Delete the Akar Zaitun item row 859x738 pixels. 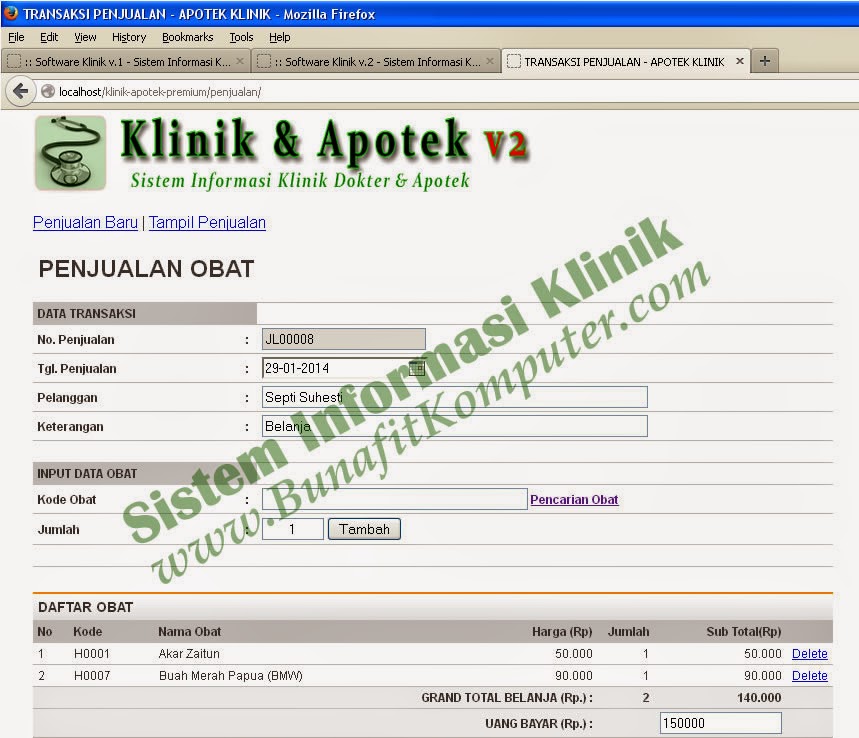coord(809,654)
